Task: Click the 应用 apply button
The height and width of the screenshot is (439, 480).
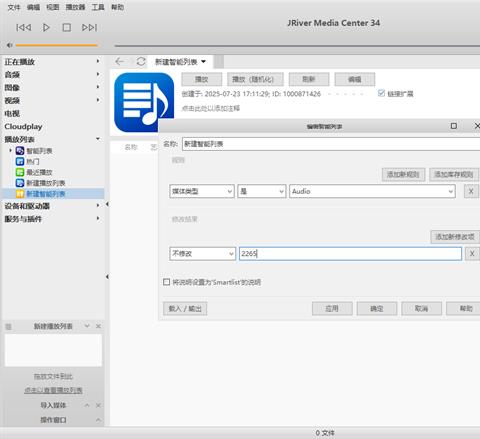Action: [x=332, y=309]
